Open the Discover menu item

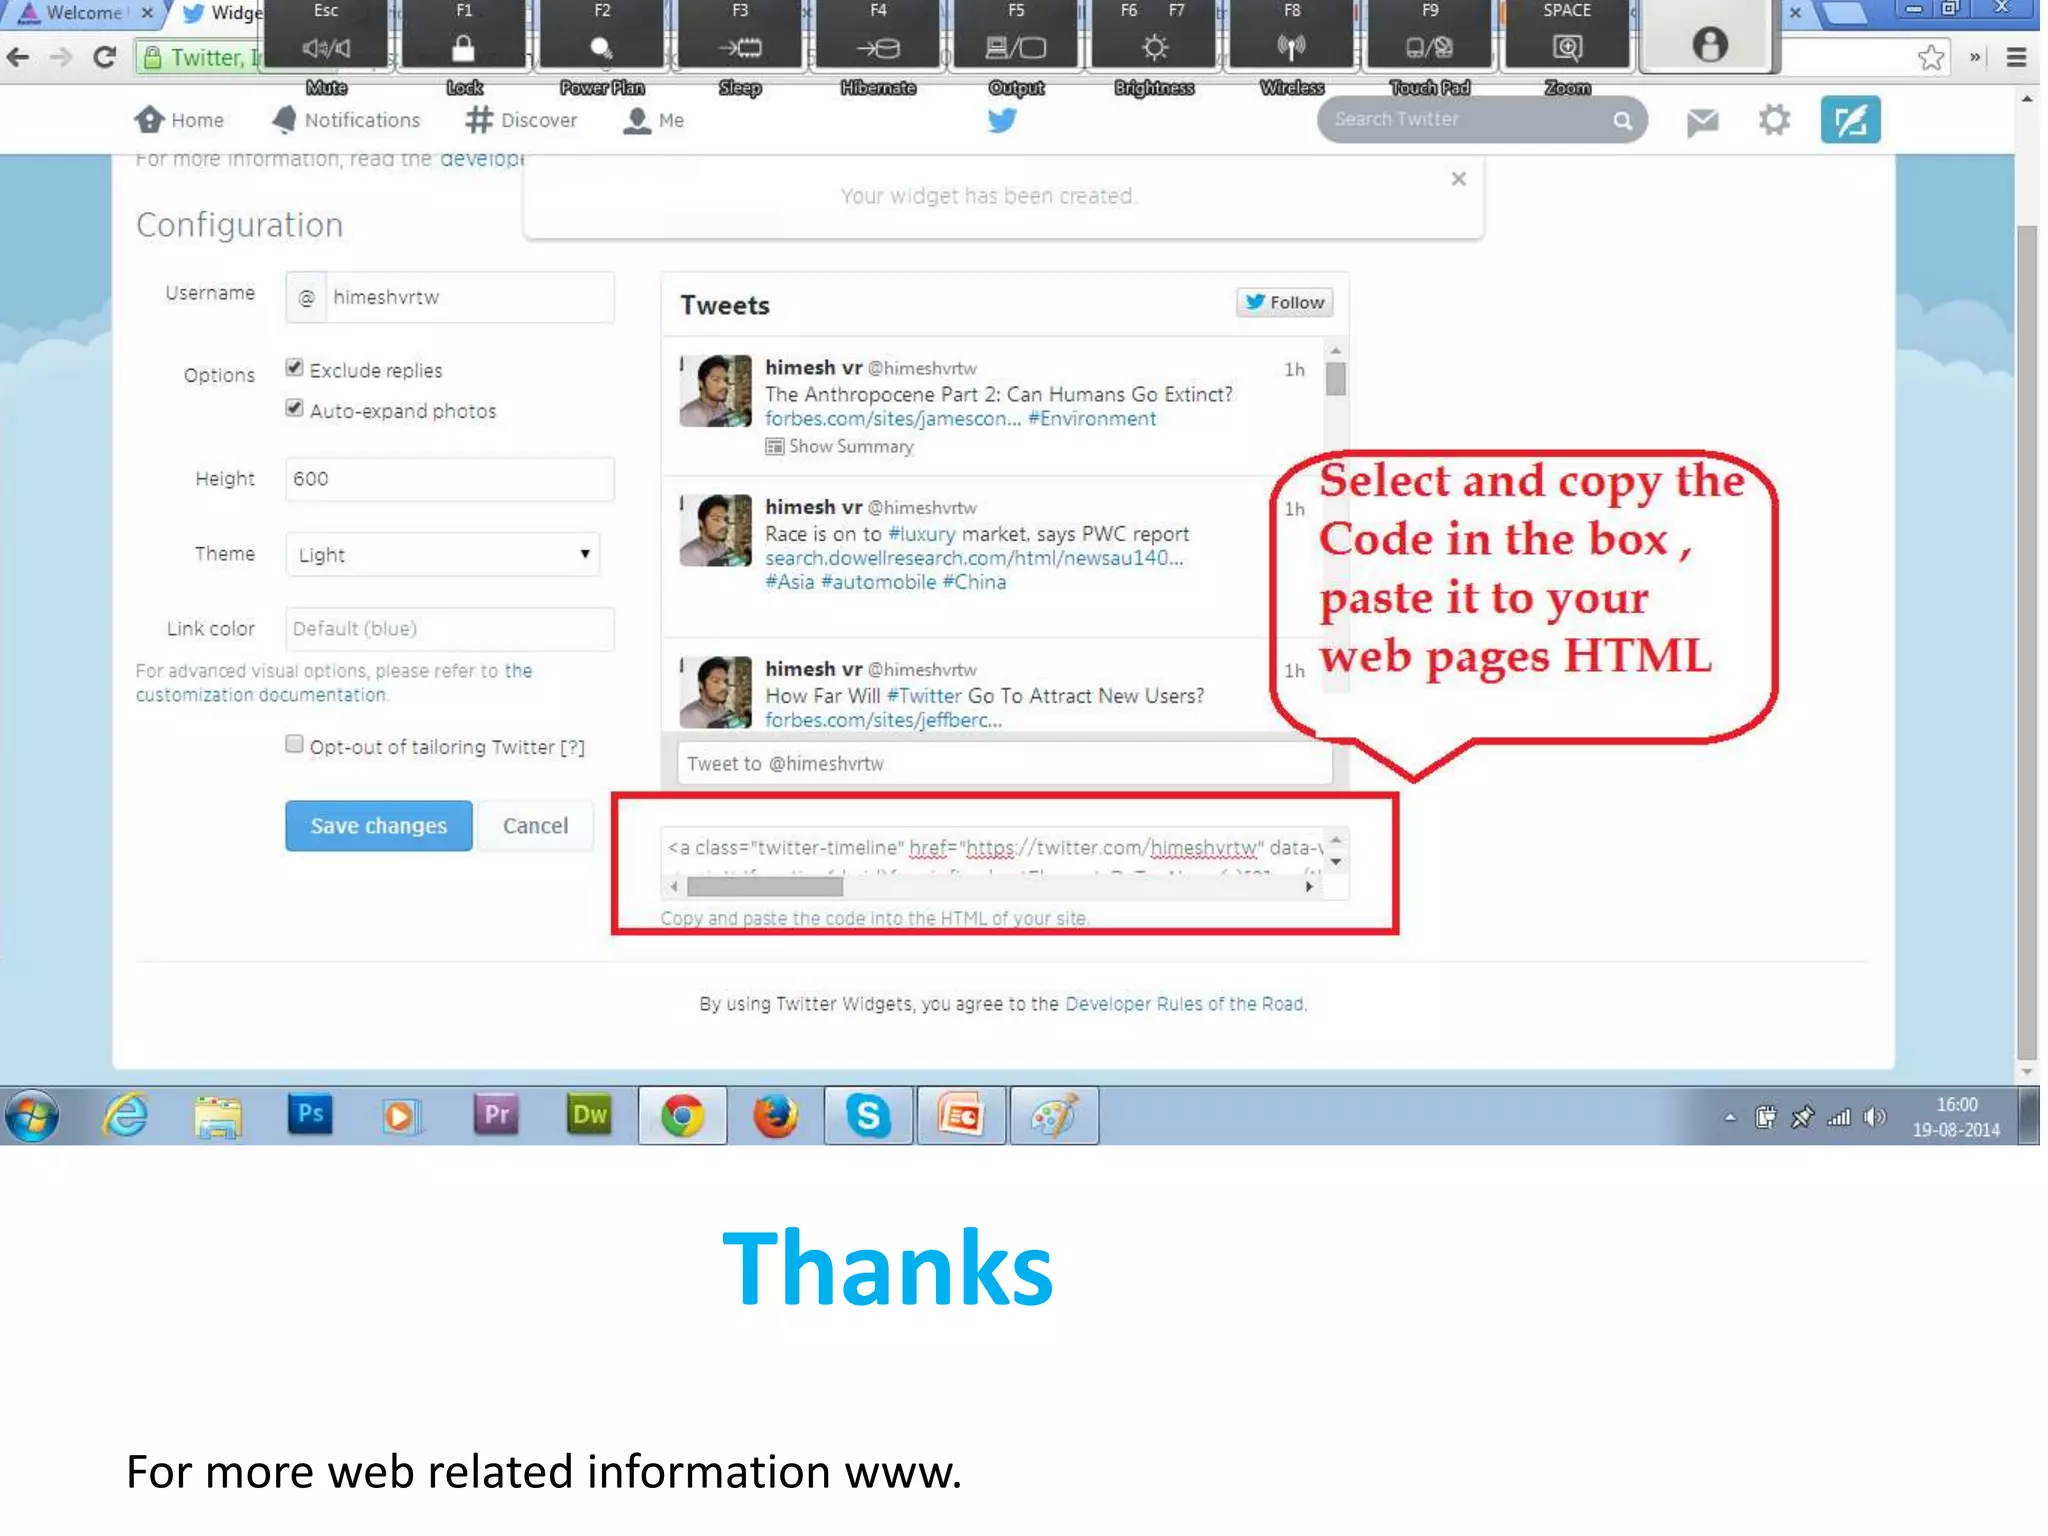pos(521,120)
